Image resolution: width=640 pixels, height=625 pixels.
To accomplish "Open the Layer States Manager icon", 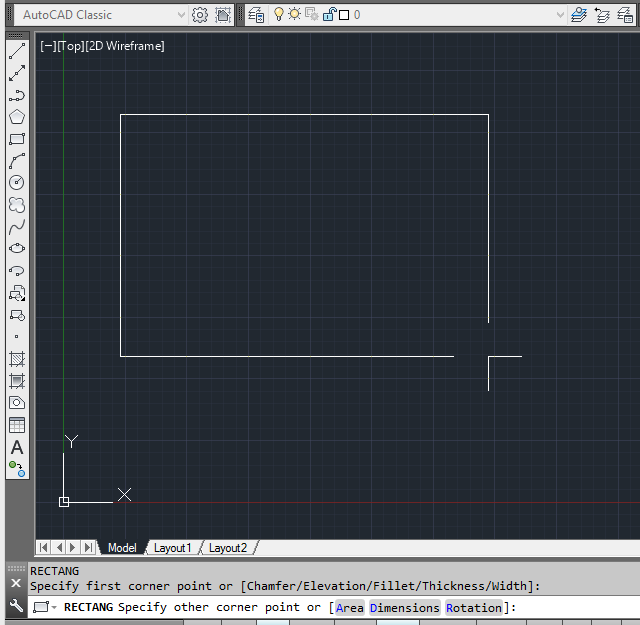I will click(x=625, y=15).
